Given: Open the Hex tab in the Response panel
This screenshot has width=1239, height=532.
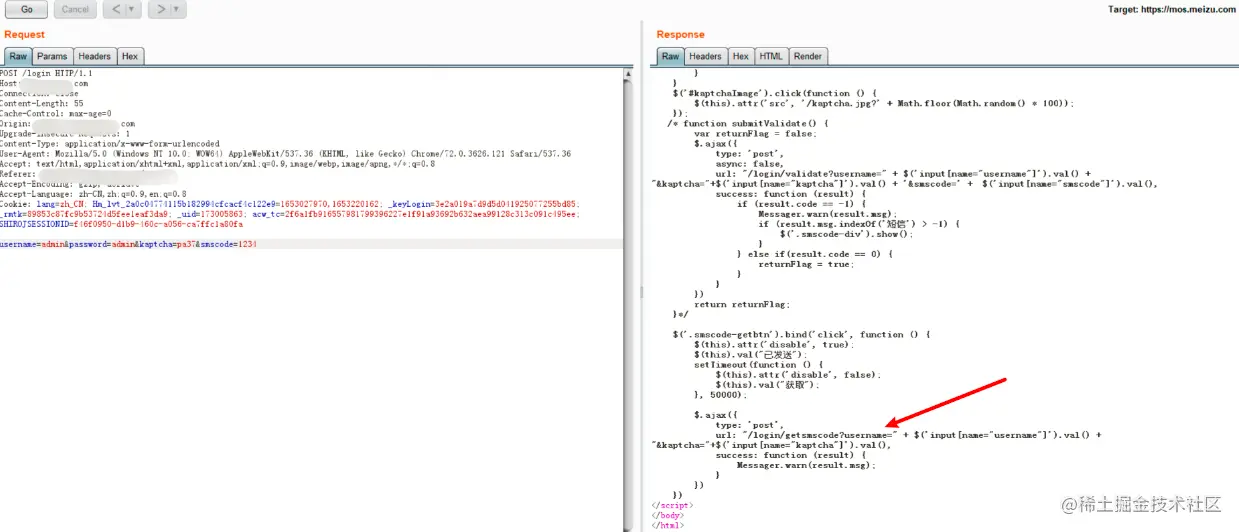Looking at the screenshot, I should point(740,57).
